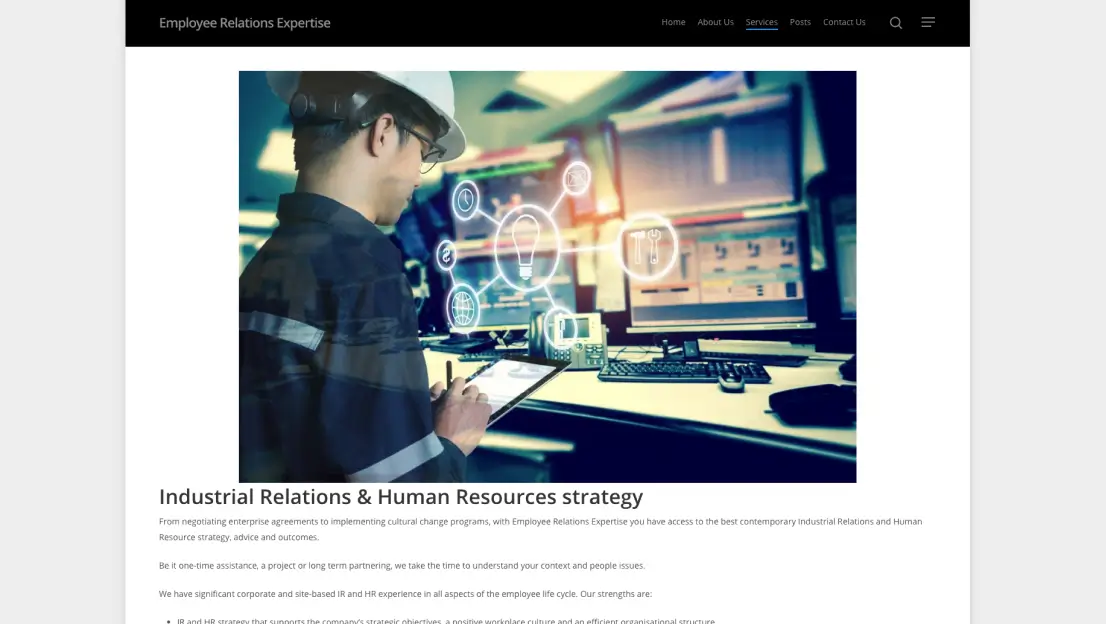
Task: Navigate to the Posts page
Action: (800, 22)
